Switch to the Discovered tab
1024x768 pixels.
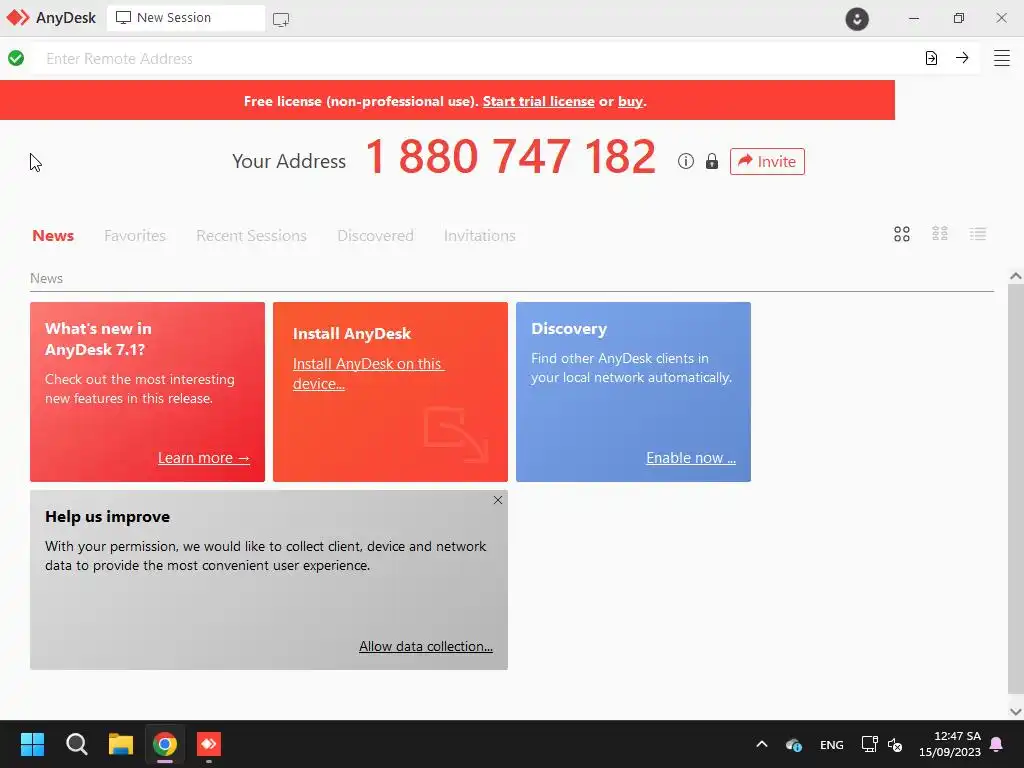[x=376, y=235]
